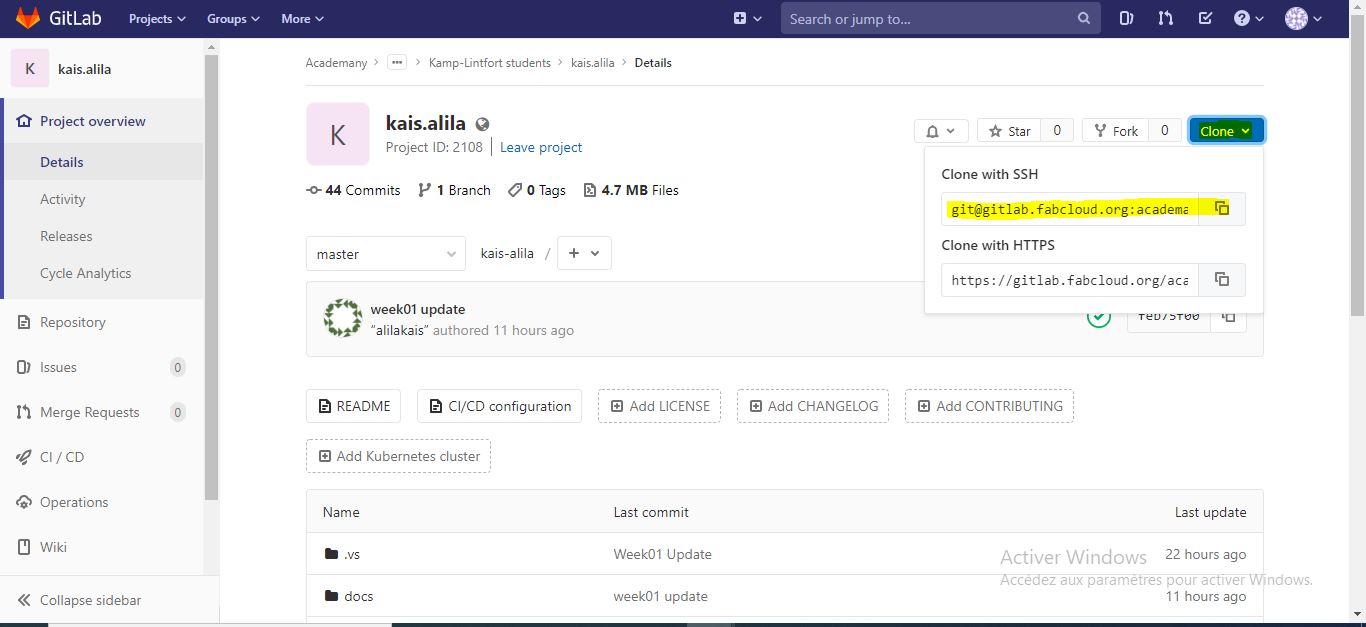
Task: Click Leave project link
Action: [x=541, y=147]
